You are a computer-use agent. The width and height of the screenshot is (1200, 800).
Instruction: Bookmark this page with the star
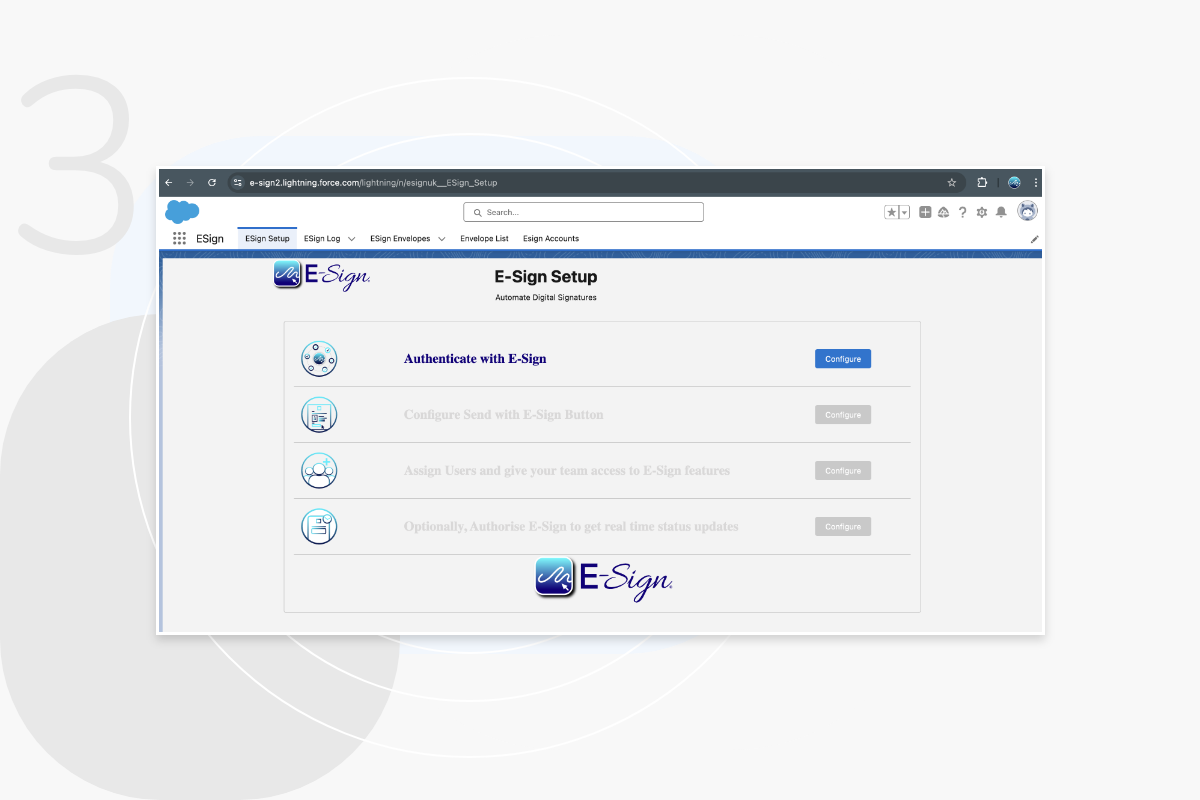point(952,183)
